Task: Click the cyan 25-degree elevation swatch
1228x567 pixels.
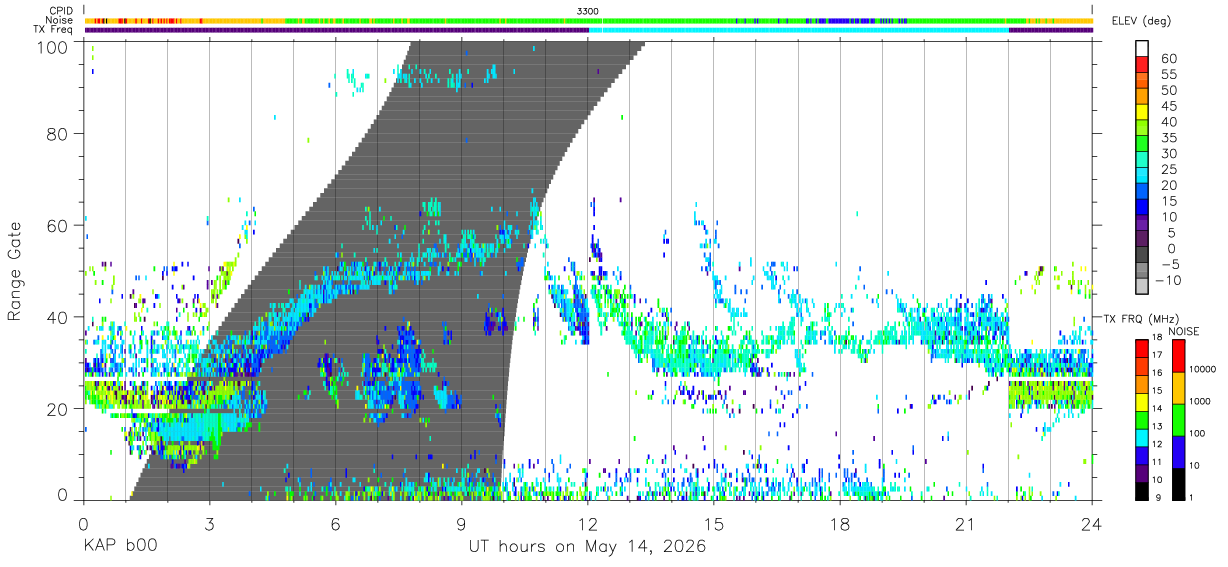Action: point(1142,175)
